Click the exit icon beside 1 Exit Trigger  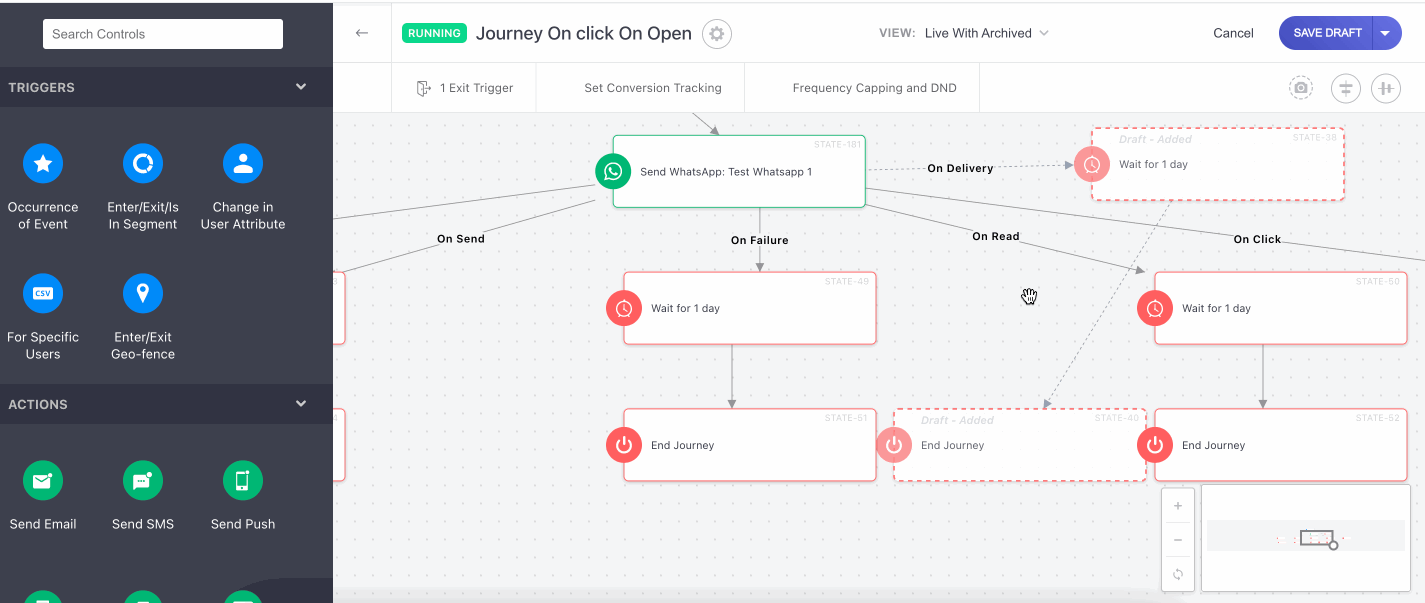[424, 88]
